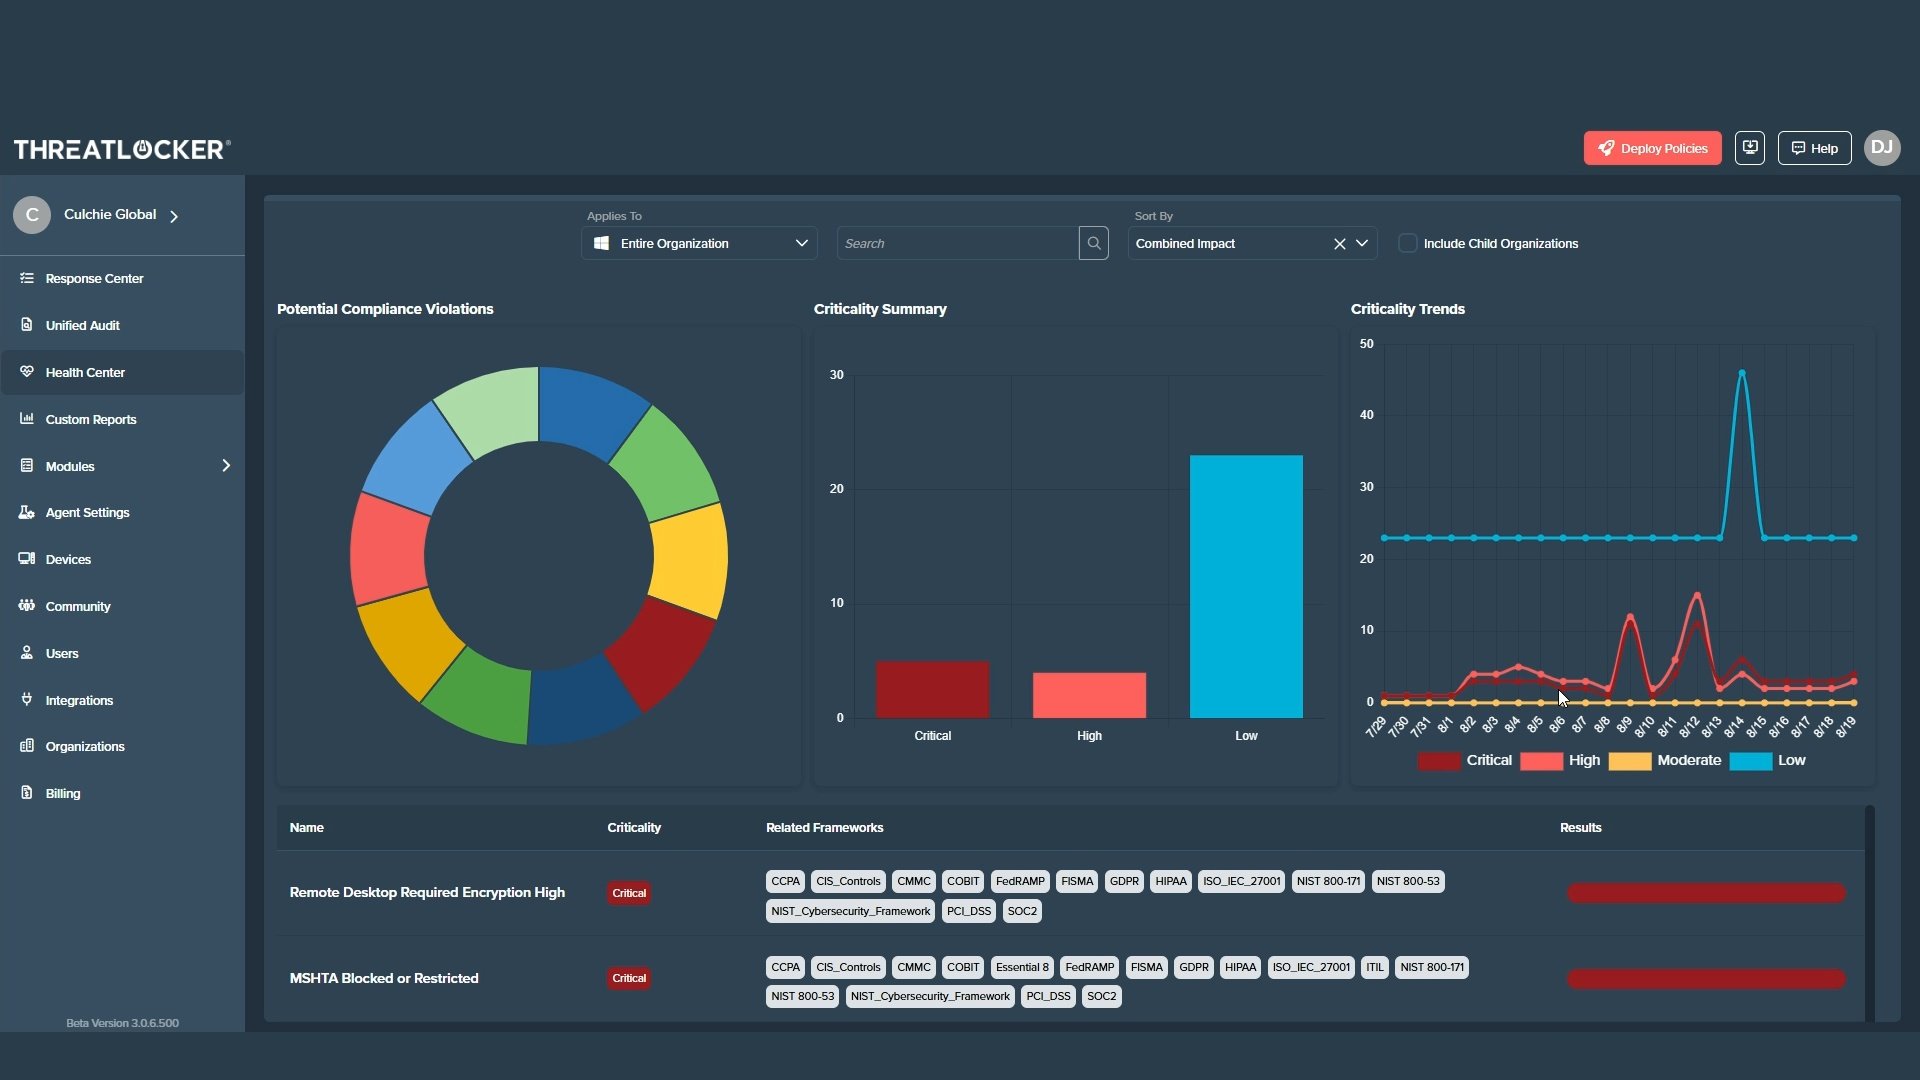Toggle Critical series in trends legend
The image size is (1920, 1080).
click(1465, 761)
